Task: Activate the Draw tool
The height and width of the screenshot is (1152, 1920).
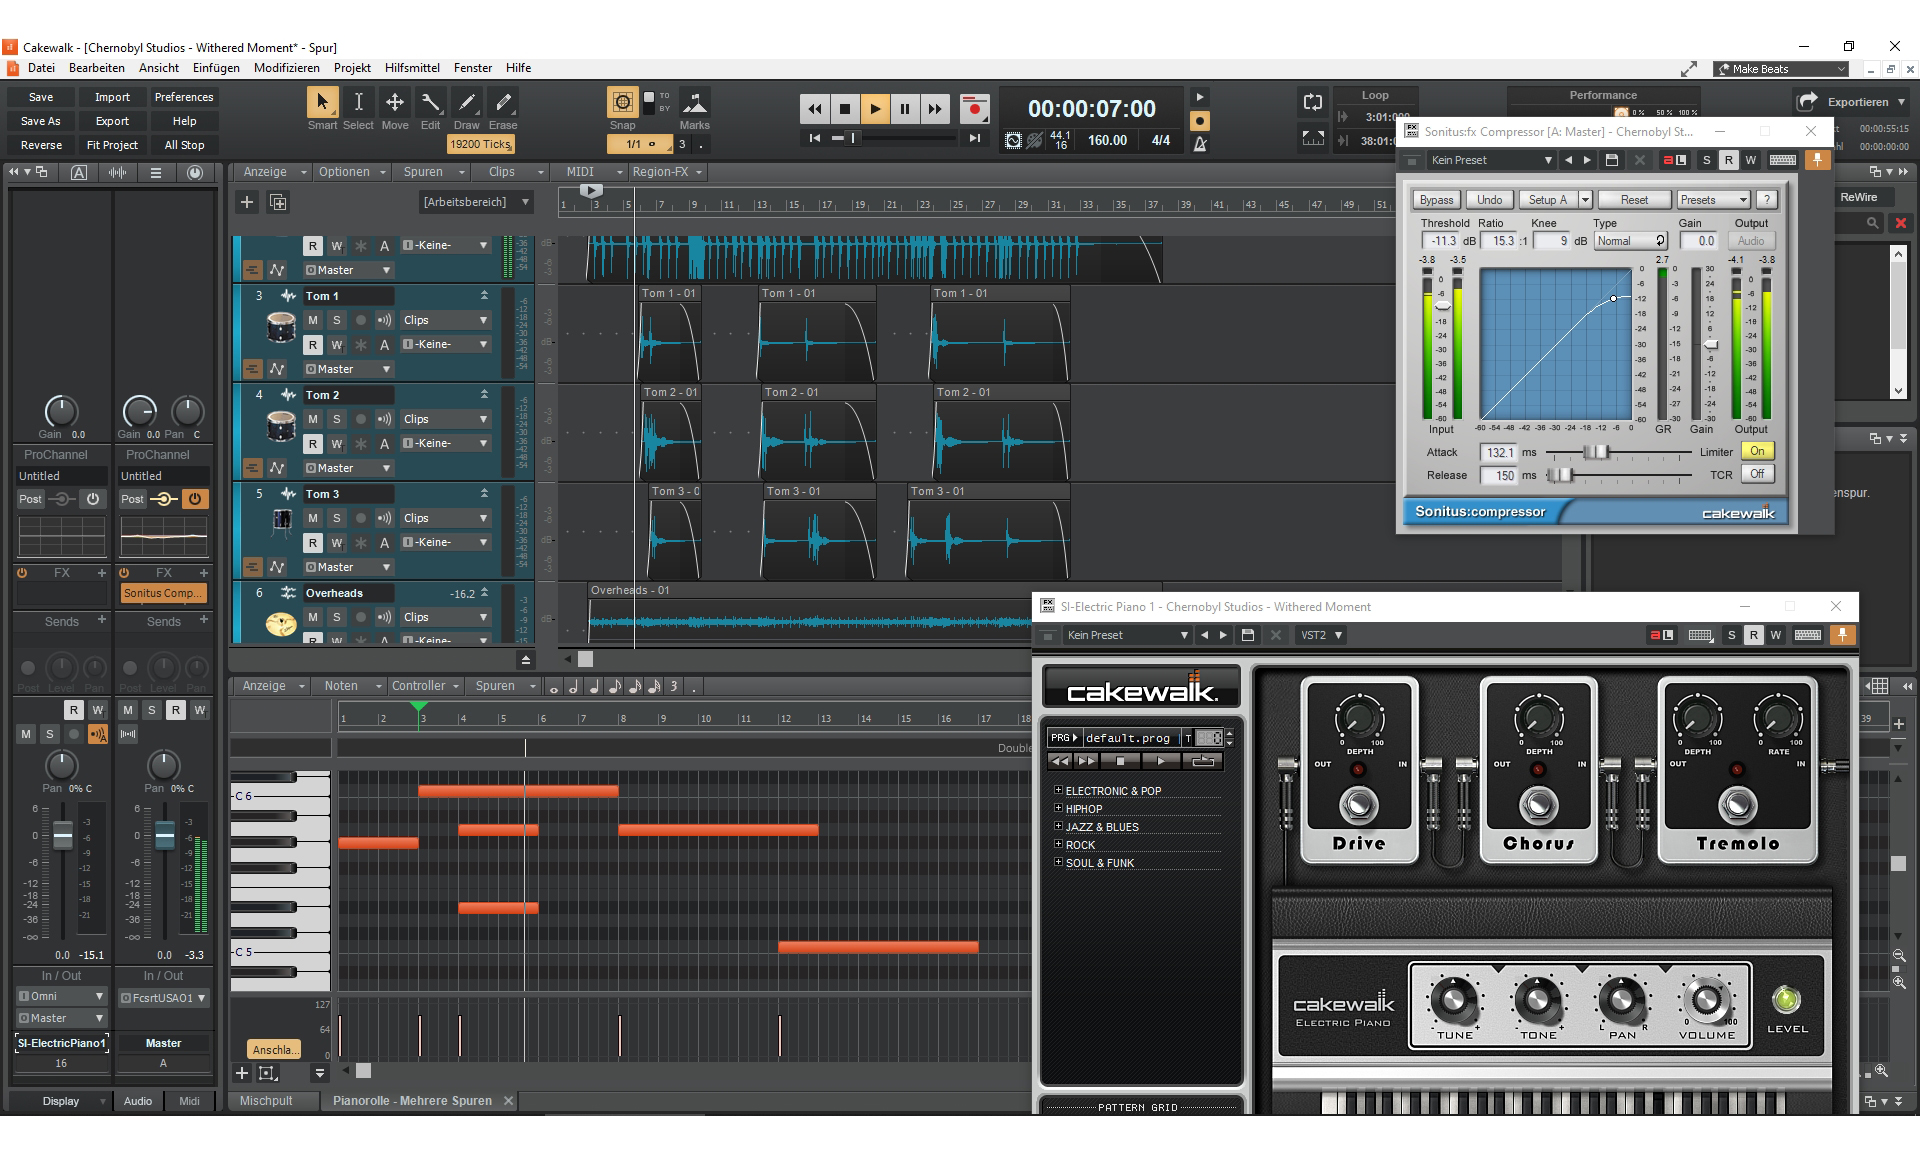Action: (466, 103)
